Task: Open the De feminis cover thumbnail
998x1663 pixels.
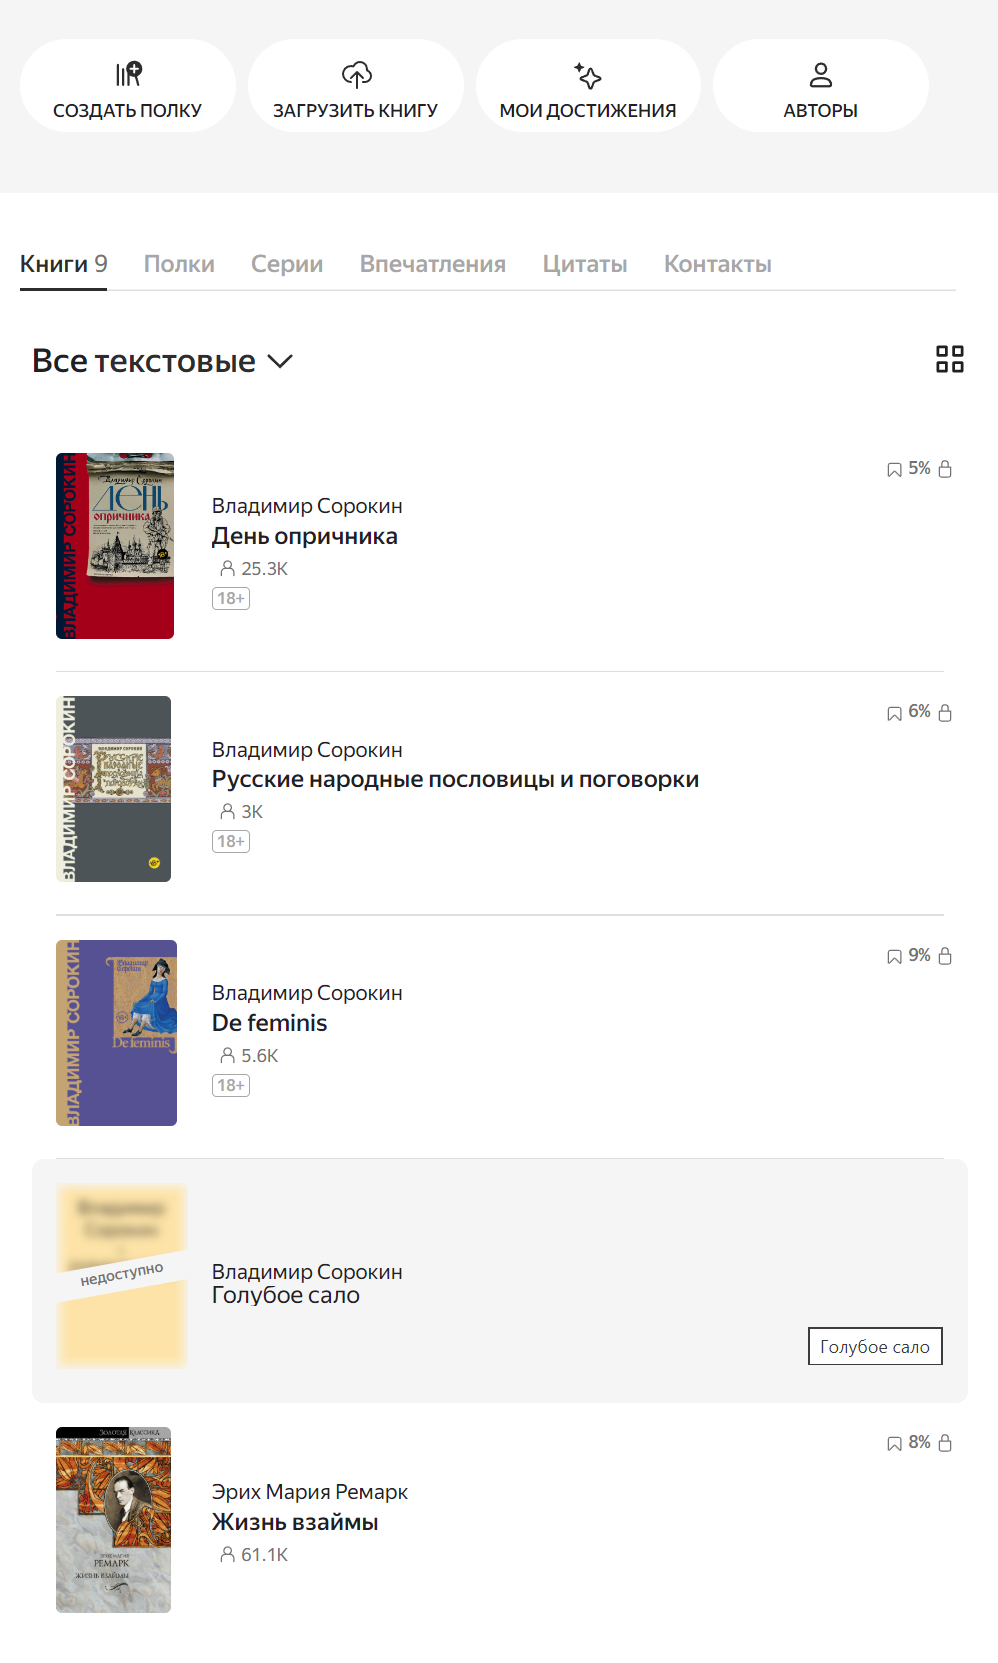Action: [x=116, y=1033]
